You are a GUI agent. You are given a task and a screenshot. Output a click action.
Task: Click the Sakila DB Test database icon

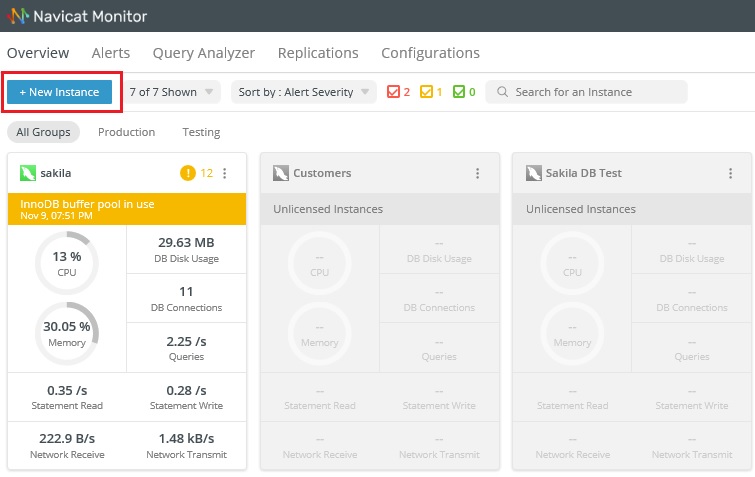coord(534,173)
